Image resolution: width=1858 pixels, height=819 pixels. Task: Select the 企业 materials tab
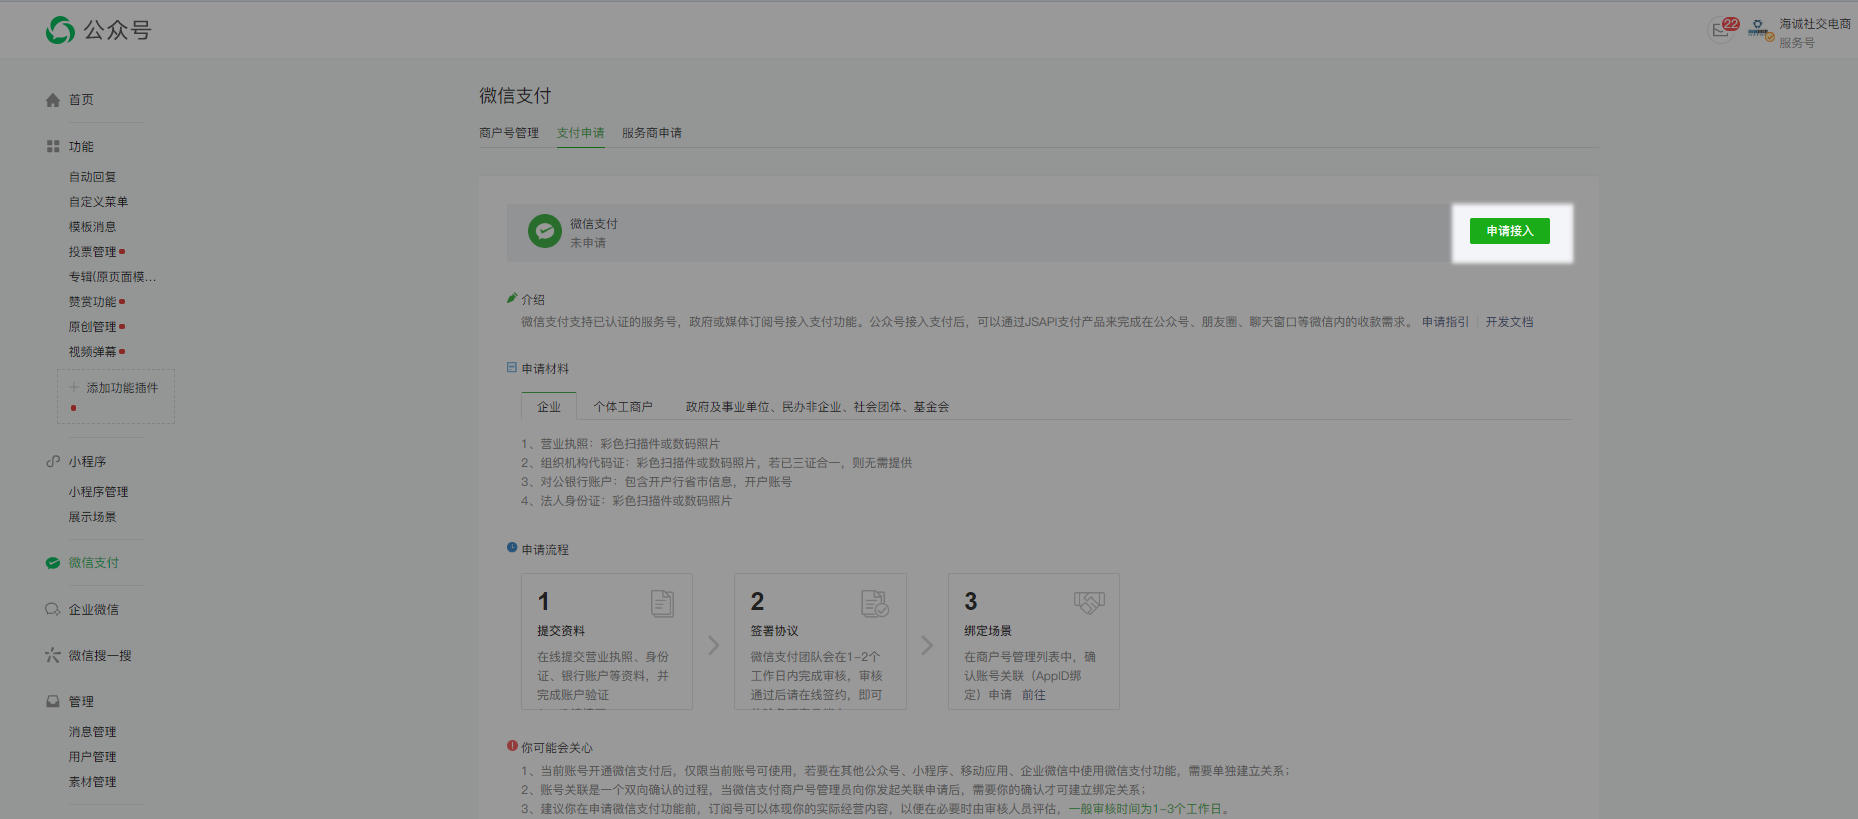tap(549, 407)
